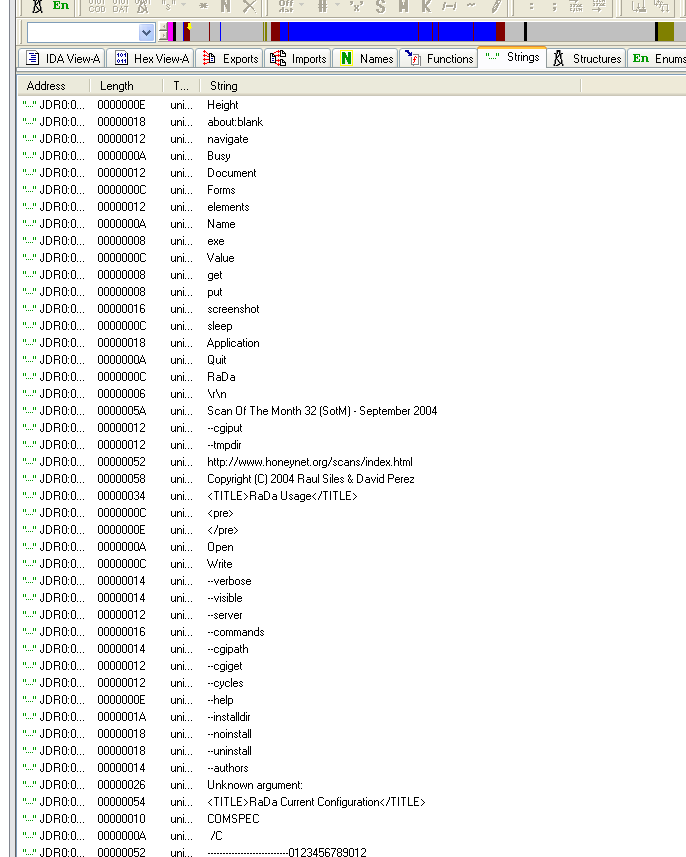Click the string icon in the COMSPEC row
Viewport: 686px width, 857px height.
[x=30, y=818]
